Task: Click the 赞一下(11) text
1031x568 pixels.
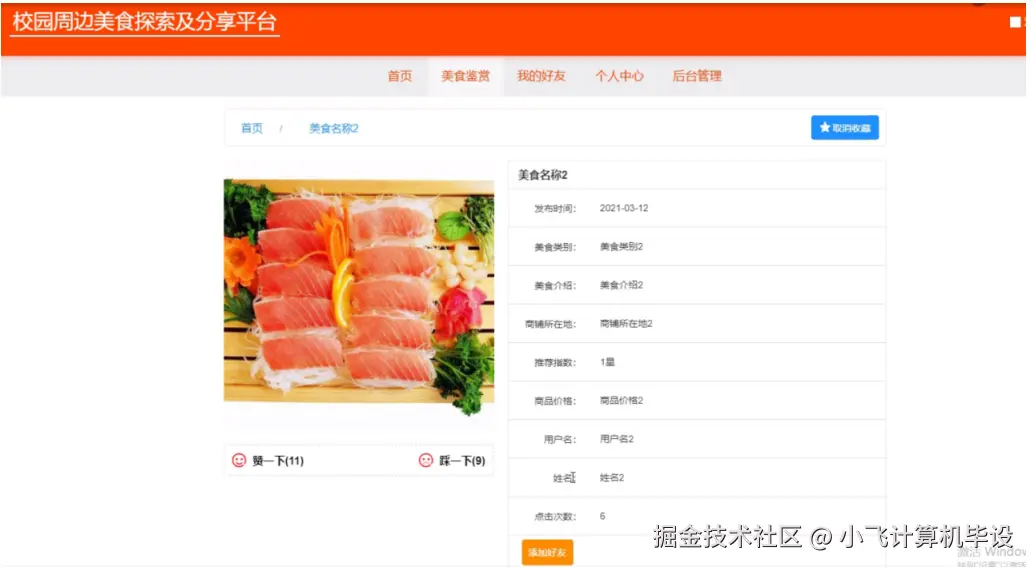Action: [278, 461]
